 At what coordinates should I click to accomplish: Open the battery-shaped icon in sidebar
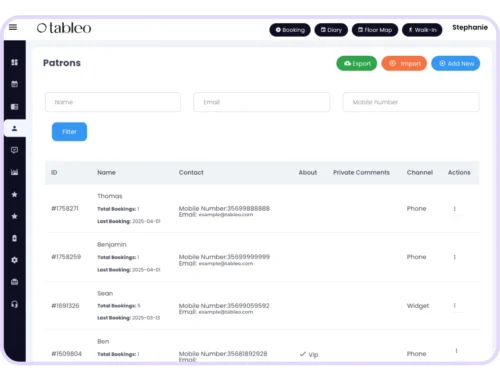click(x=14, y=238)
